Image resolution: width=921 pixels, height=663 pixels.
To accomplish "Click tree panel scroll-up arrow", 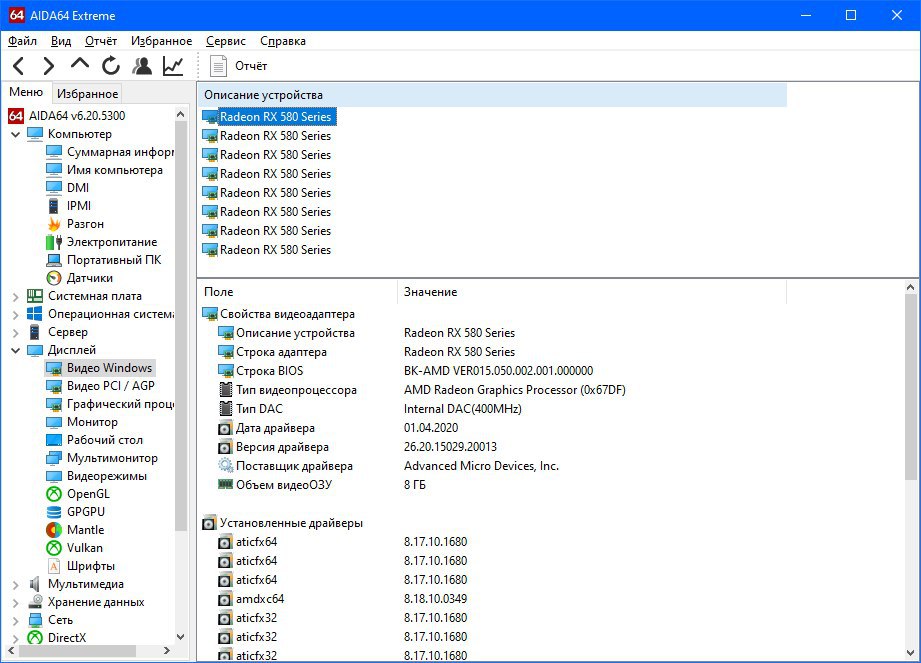I will click(180, 115).
